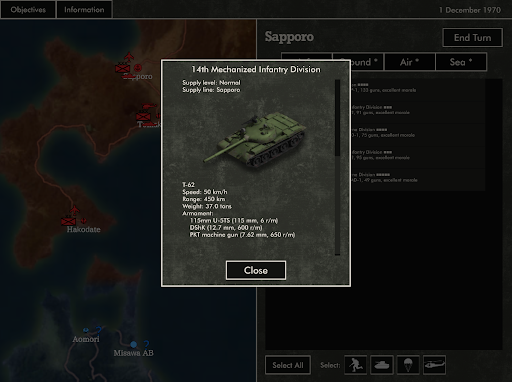Click the End Turn button

(x=472, y=37)
